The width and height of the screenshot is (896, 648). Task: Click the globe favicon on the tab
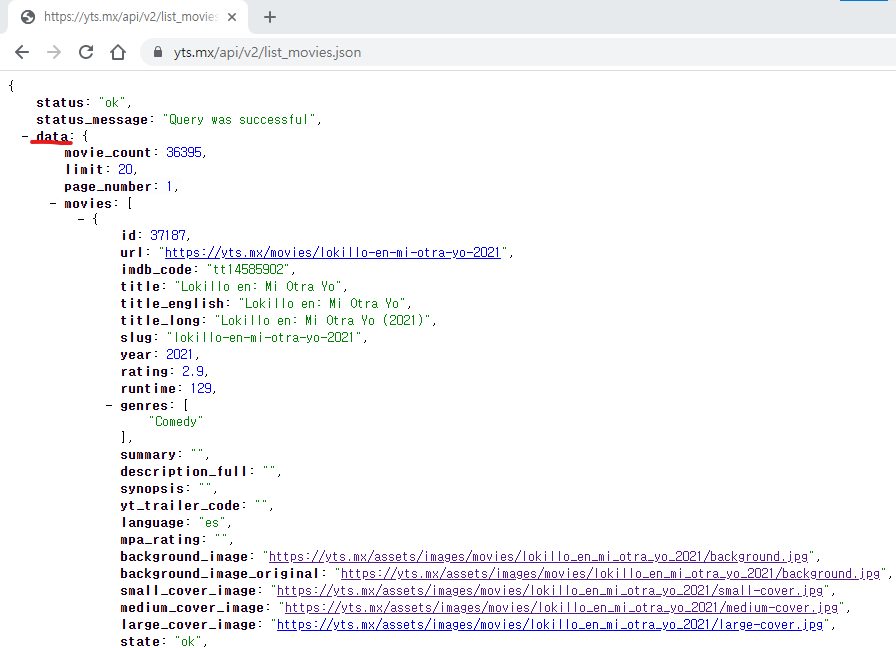click(x=27, y=17)
